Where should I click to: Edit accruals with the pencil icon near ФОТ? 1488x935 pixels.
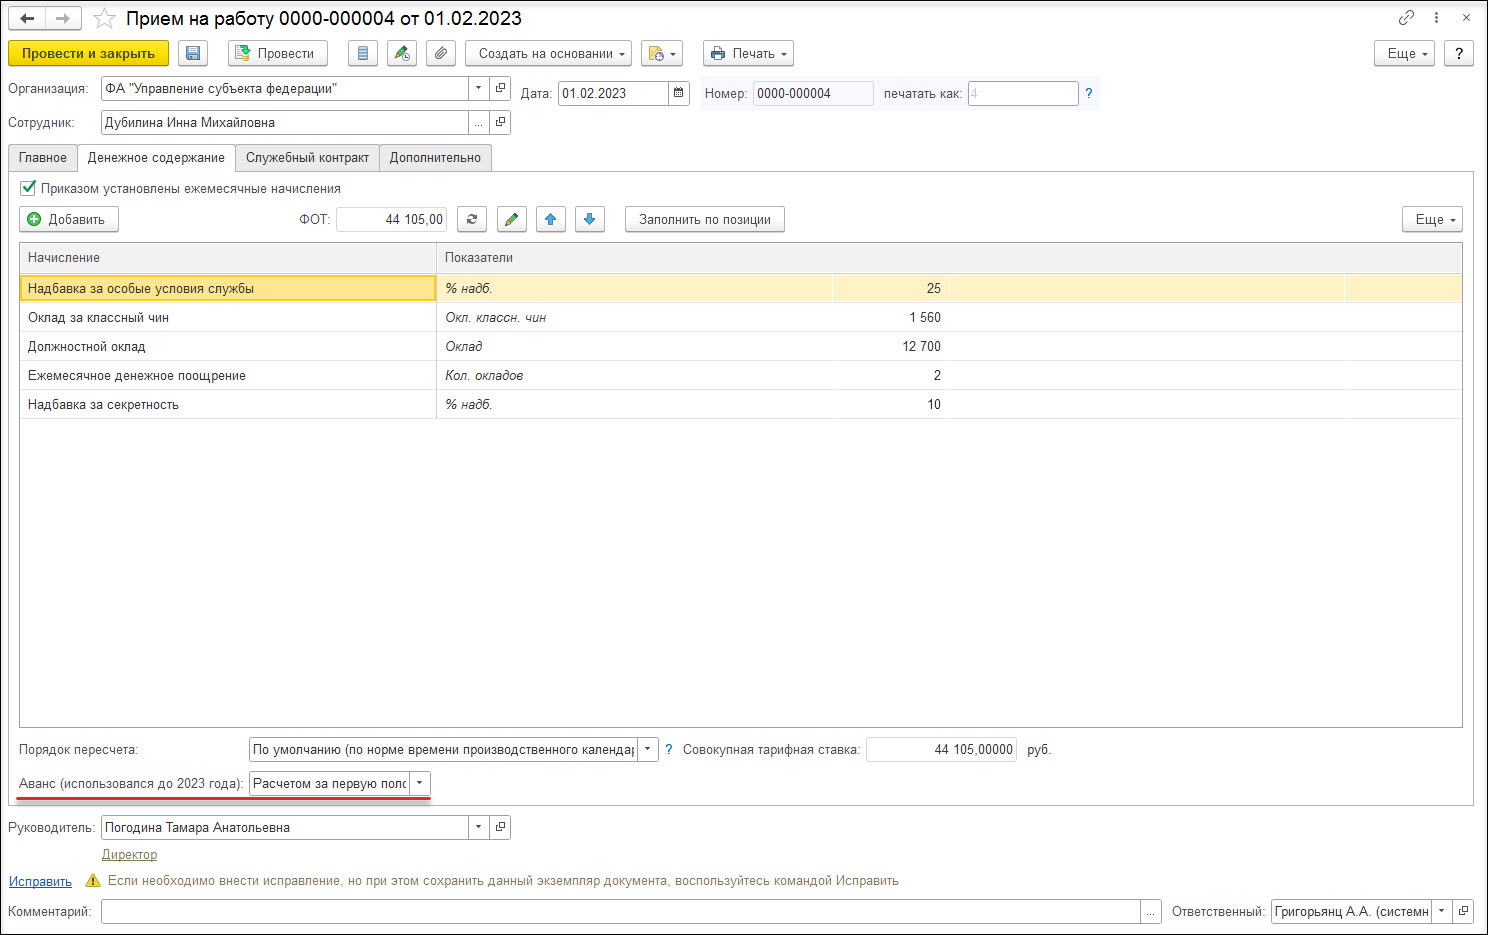click(x=511, y=219)
